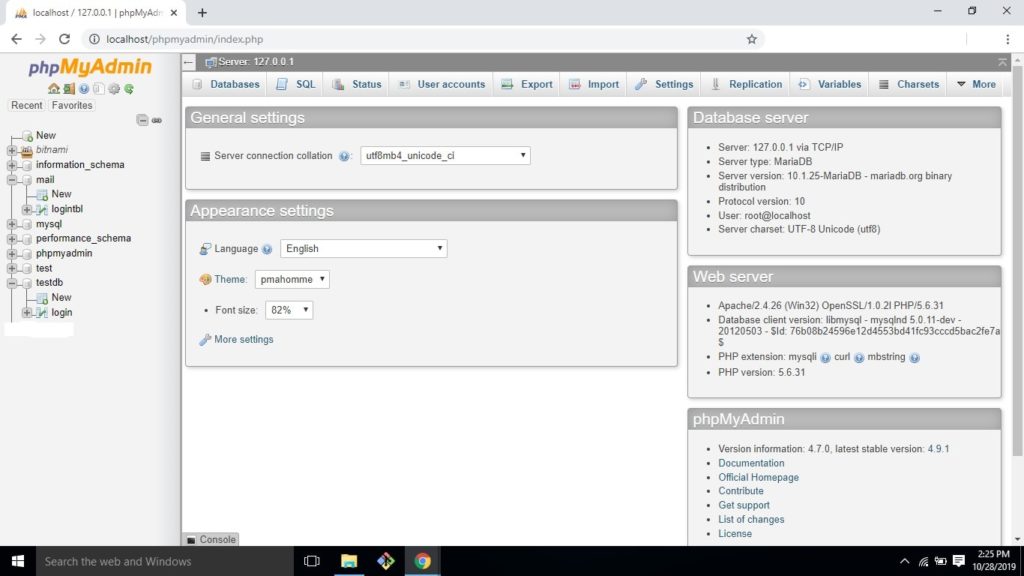The image size is (1024, 576).
Task: Click the bitnami database icon
Action: coord(27,150)
